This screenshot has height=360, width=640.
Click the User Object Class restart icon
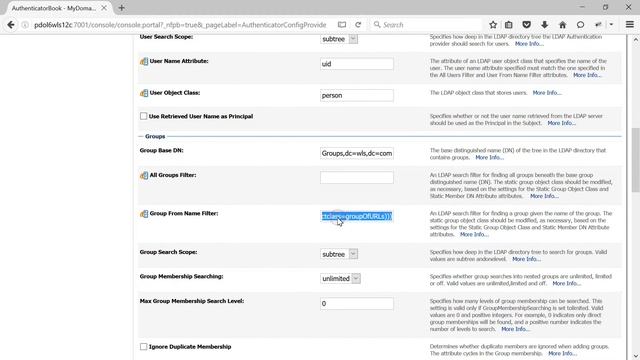144,93
